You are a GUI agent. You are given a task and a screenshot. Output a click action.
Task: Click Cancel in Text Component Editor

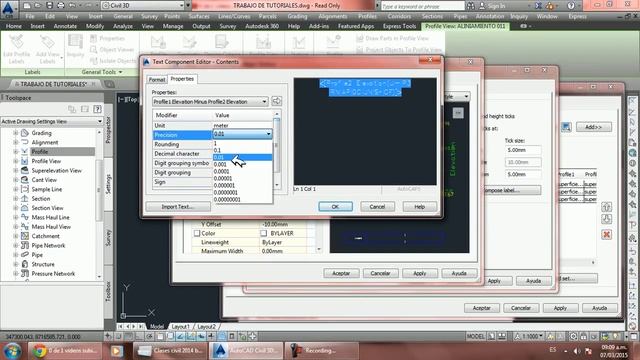[378, 207]
